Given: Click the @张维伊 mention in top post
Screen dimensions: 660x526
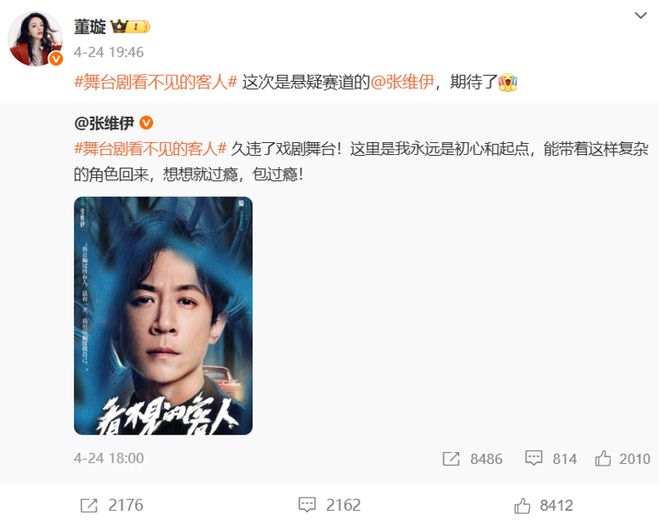Looking at the screenshot, I should coord(402,82).
